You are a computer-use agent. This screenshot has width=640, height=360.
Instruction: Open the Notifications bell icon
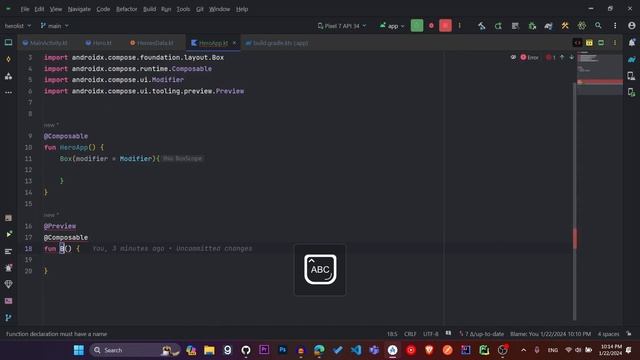point(632,42)
